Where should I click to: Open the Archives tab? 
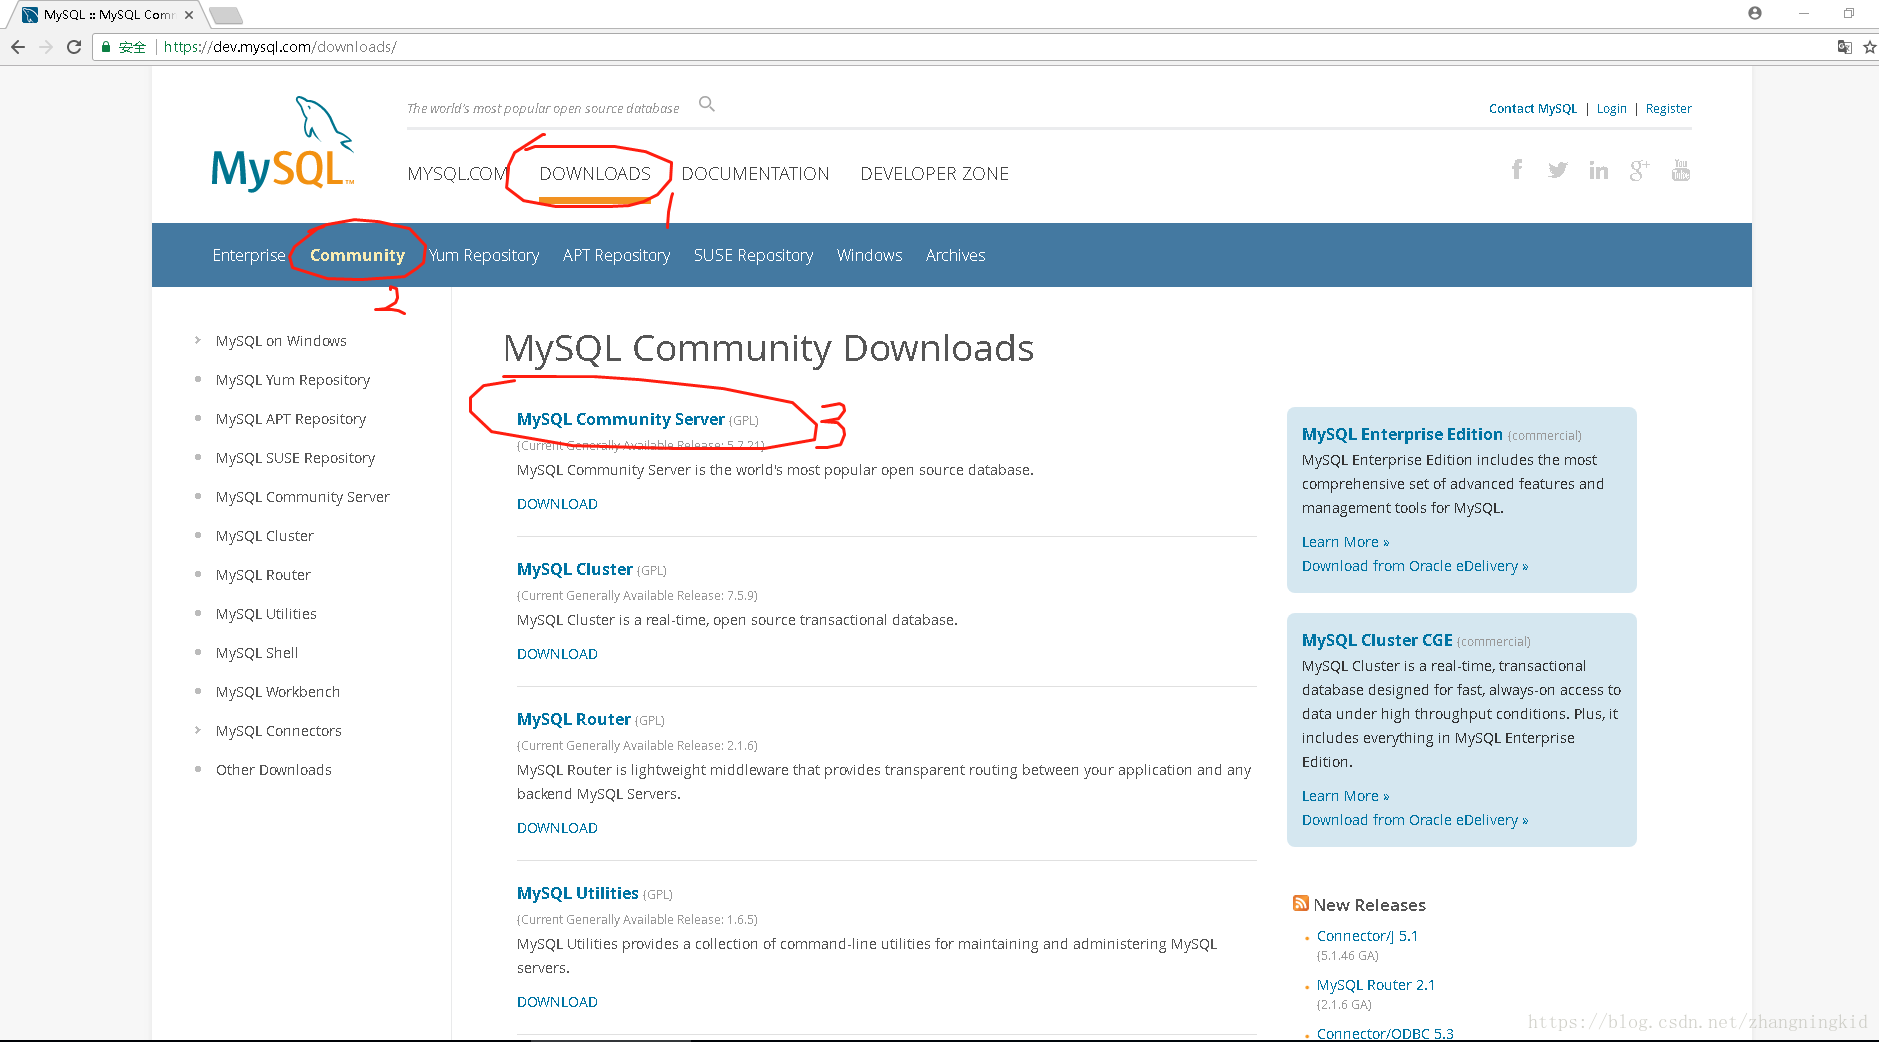(x=955, y=255)
